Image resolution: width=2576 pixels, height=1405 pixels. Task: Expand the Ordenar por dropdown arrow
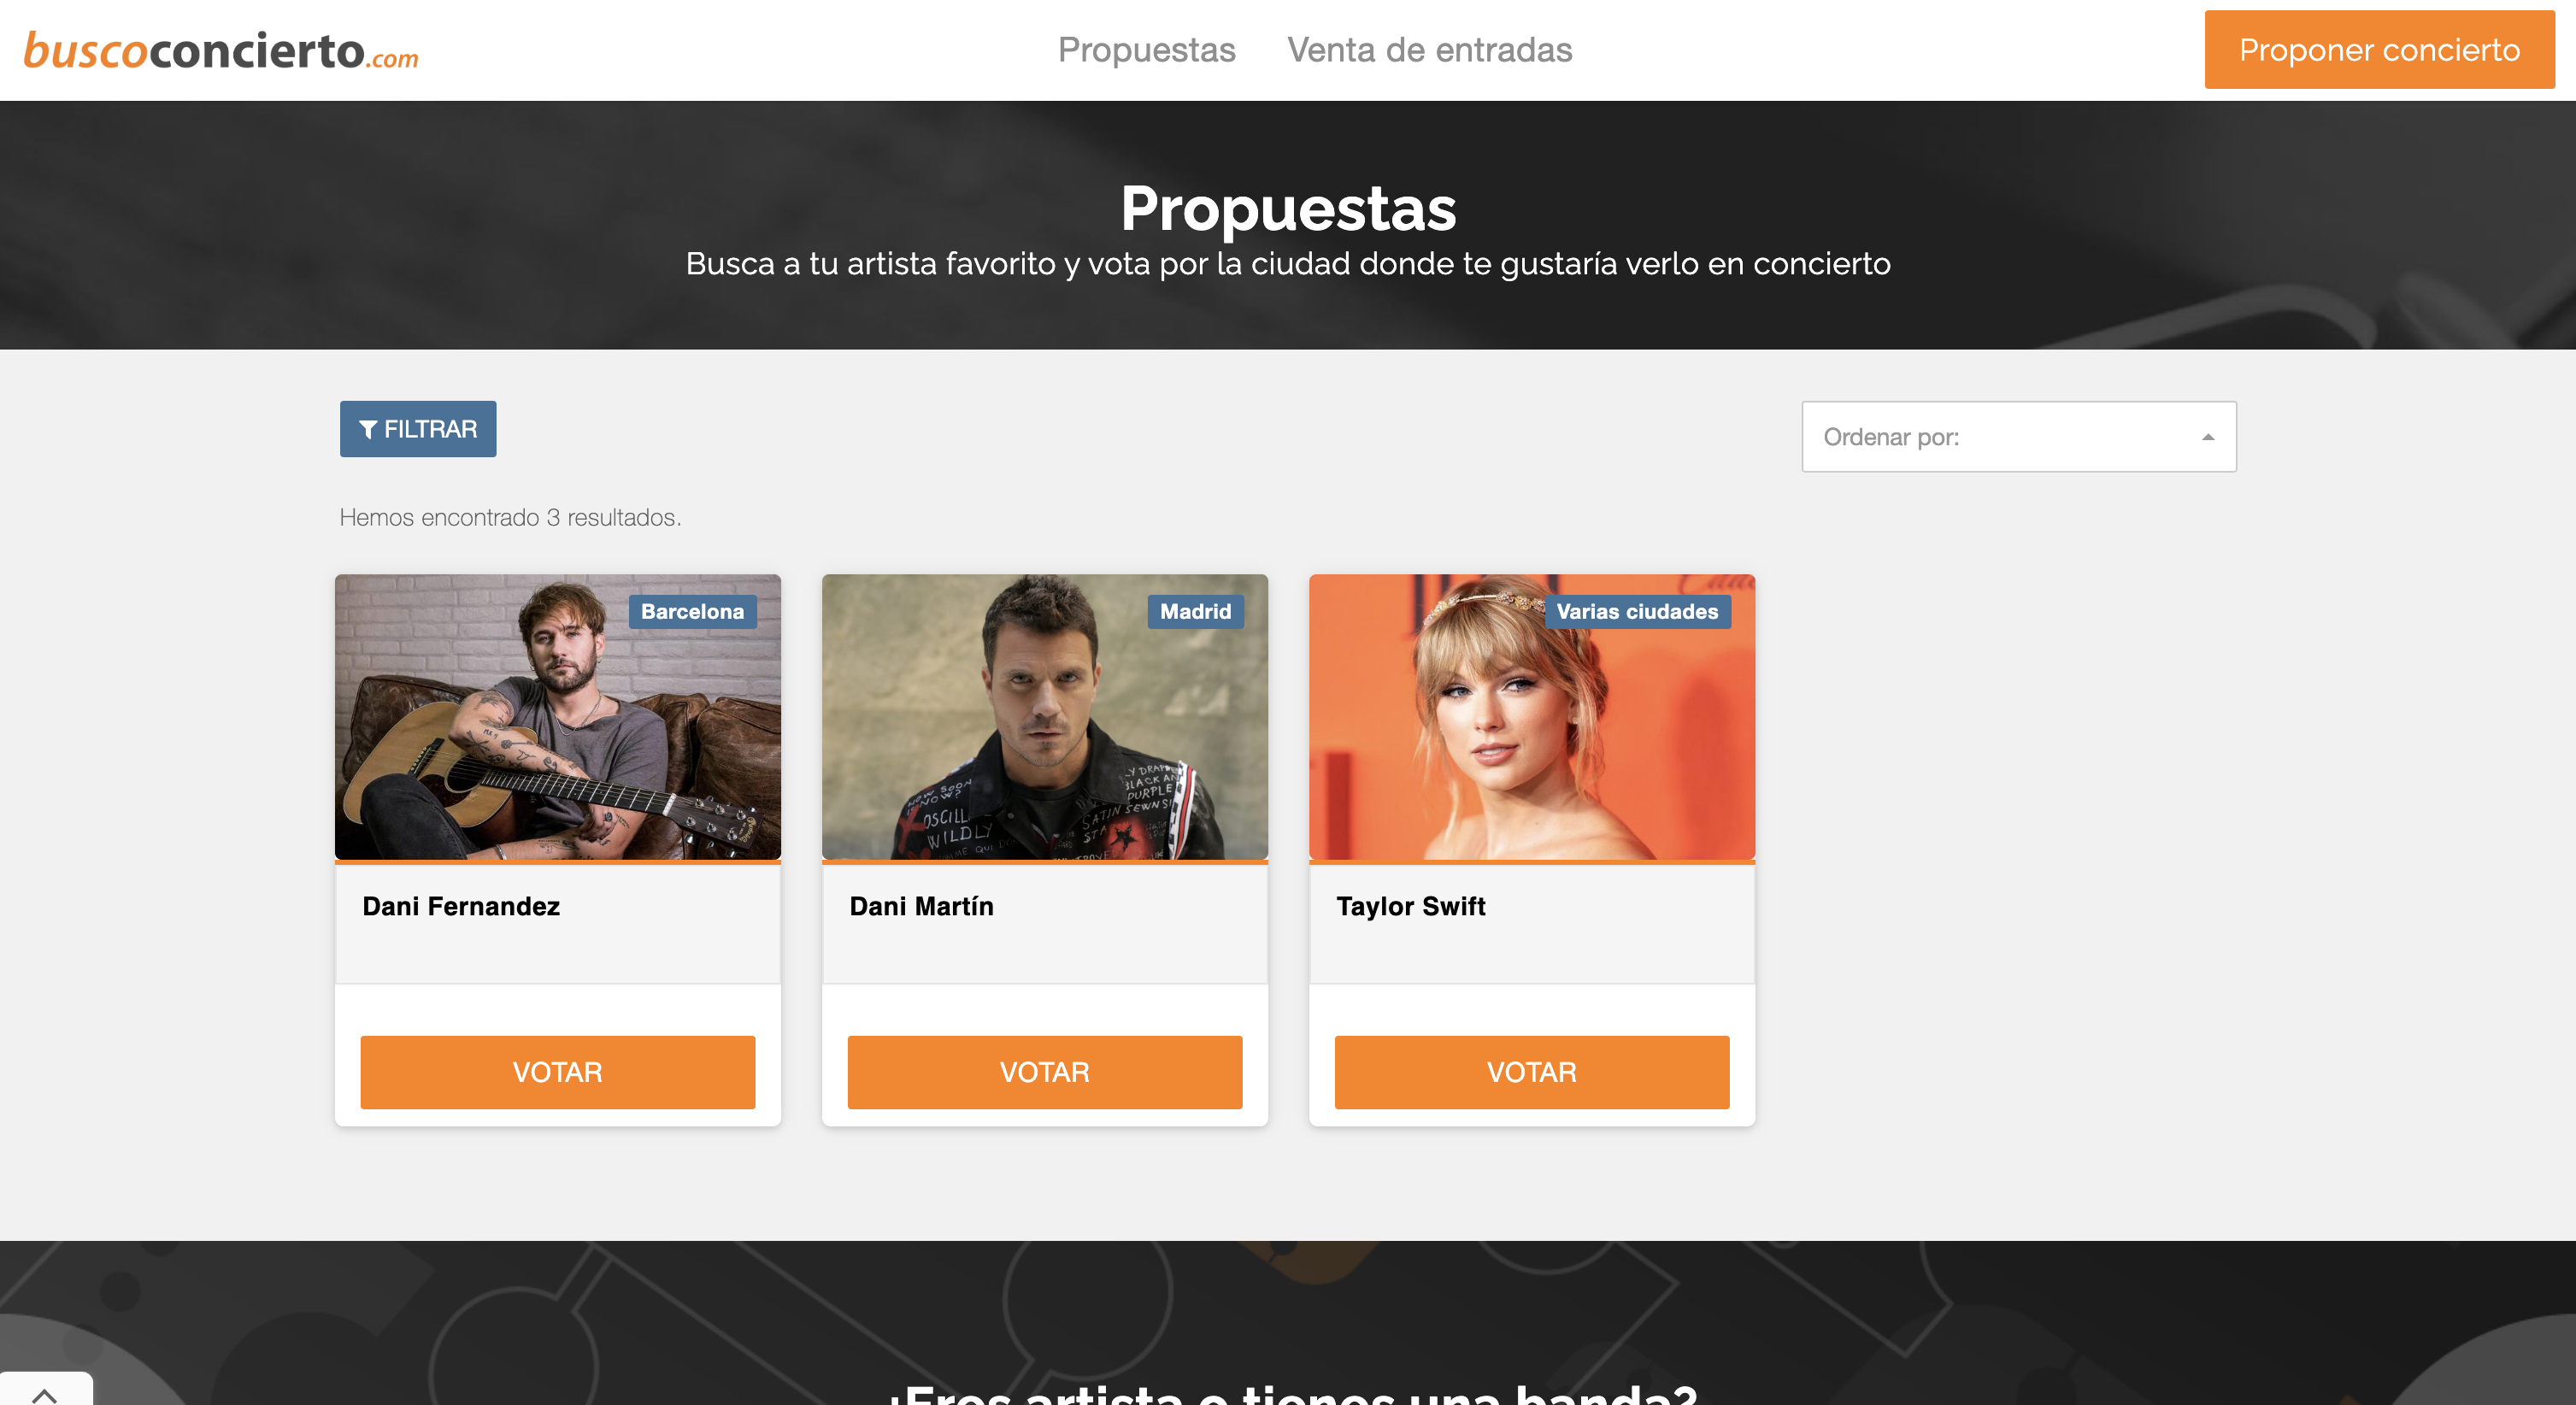point(2207,437)
